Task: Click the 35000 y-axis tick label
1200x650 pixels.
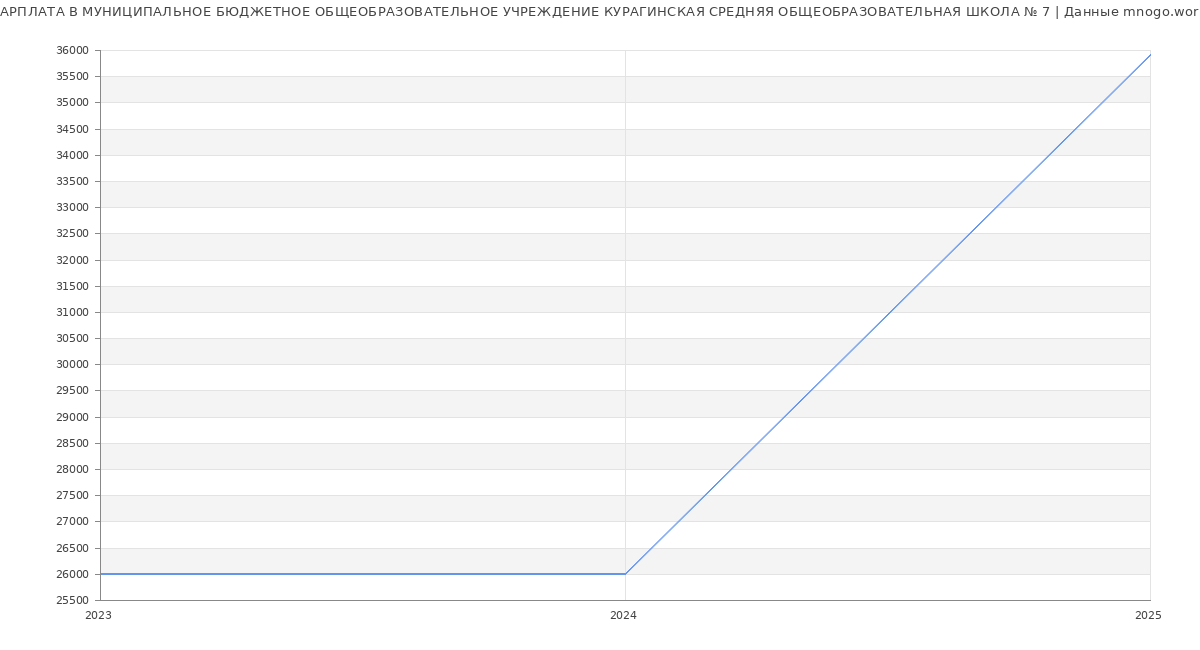Action: 72,103
